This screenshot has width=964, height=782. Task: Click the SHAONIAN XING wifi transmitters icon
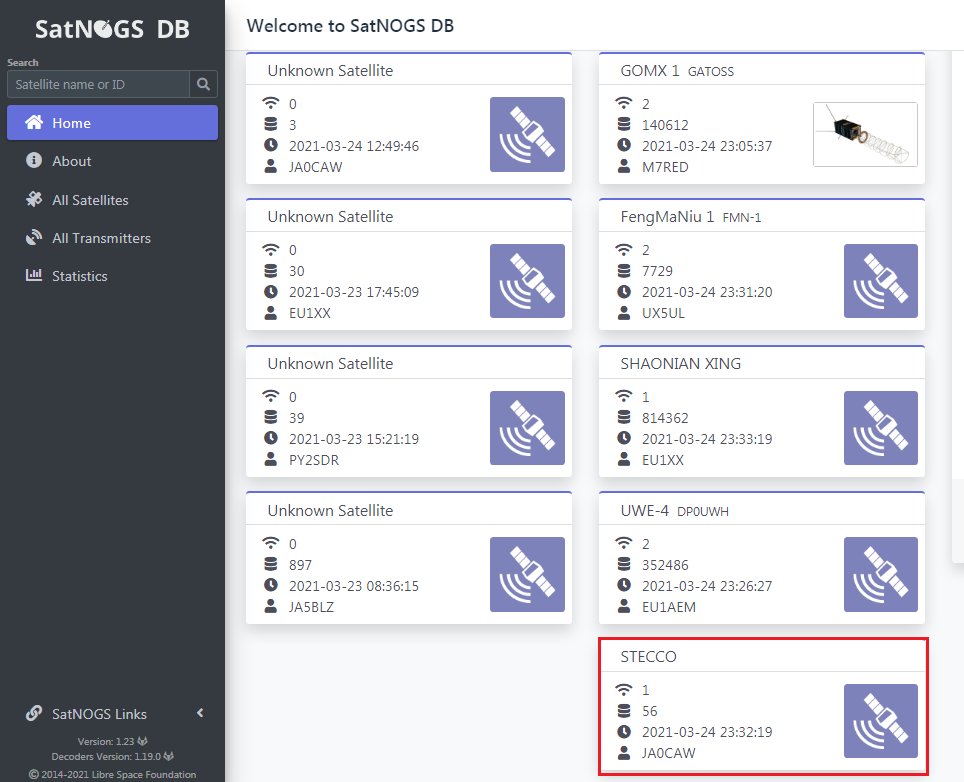point(623,396)
